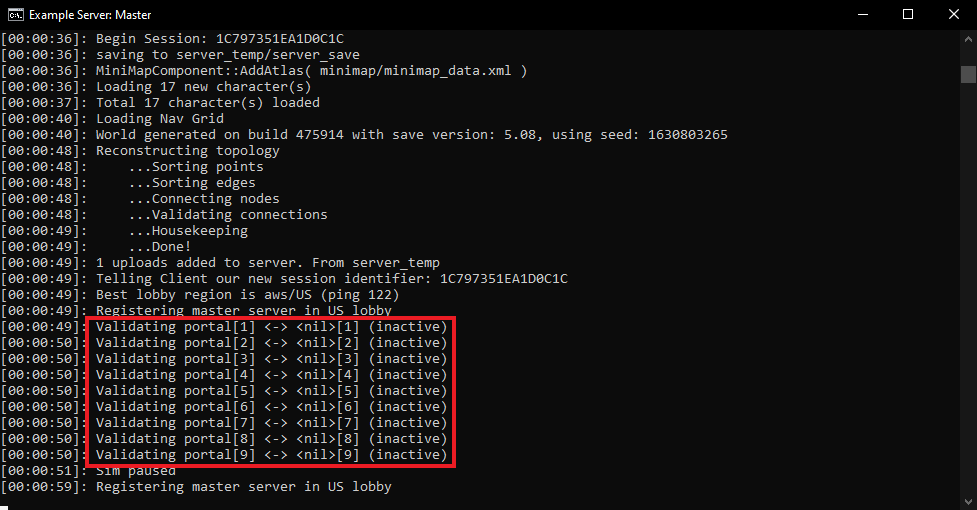
Task: Click the "...Housekeeping" log line
Action: click(x=187, y=231)
